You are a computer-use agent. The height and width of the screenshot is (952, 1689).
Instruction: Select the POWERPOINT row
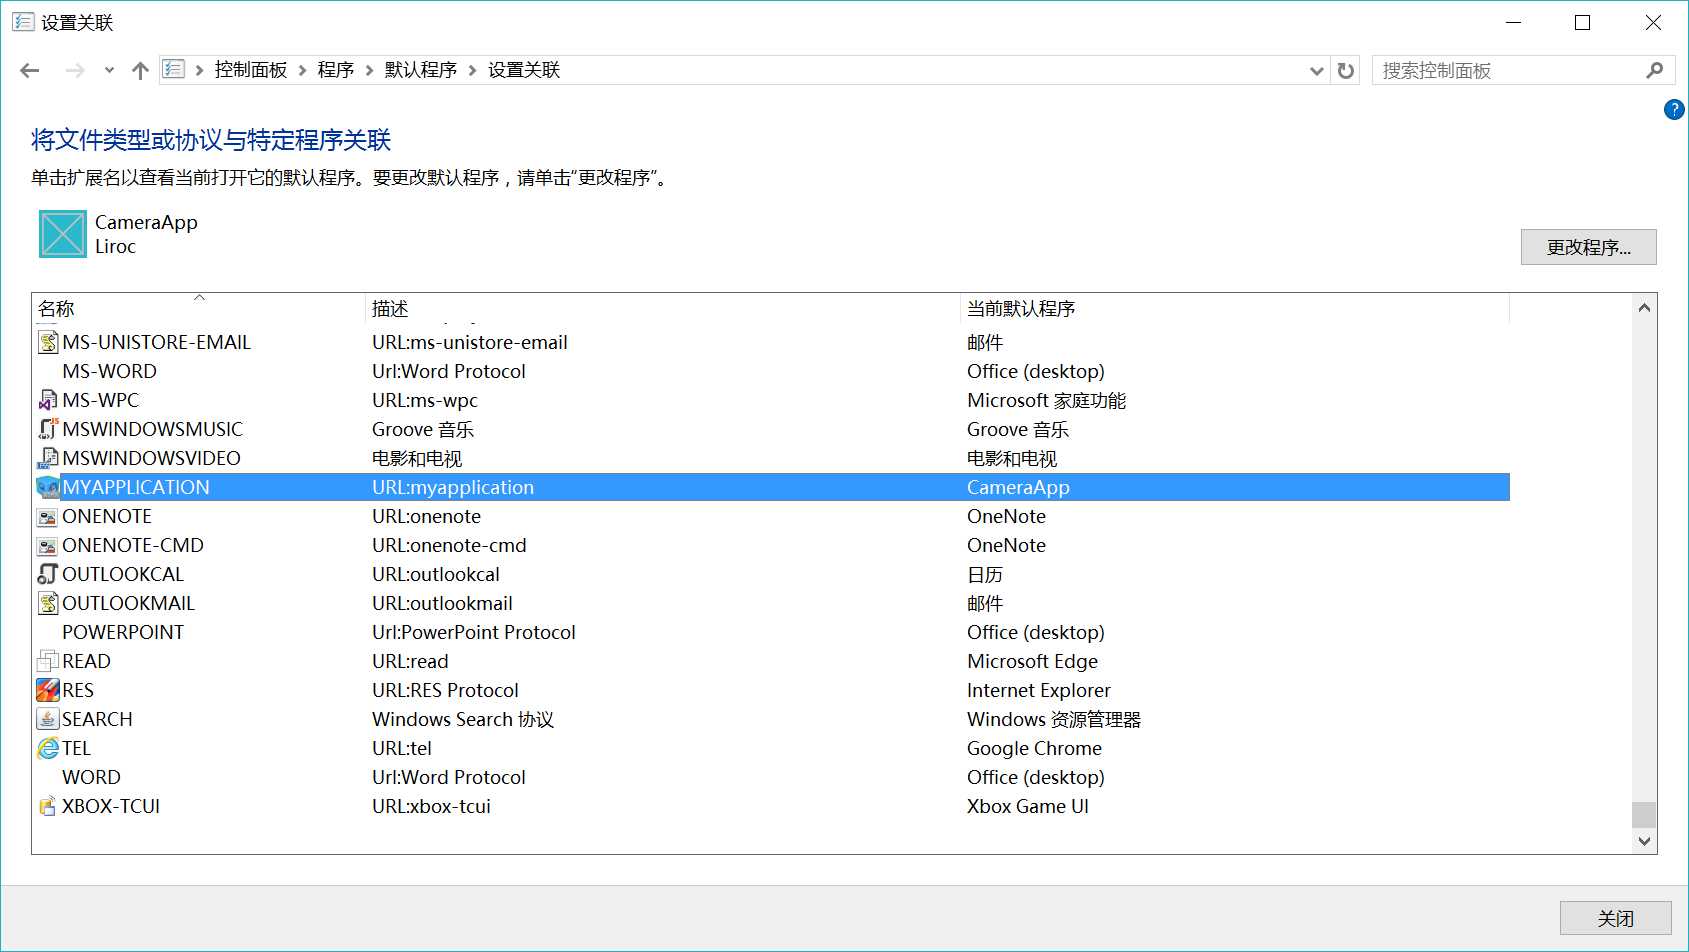pyautogui.click(x=770, y=632)
